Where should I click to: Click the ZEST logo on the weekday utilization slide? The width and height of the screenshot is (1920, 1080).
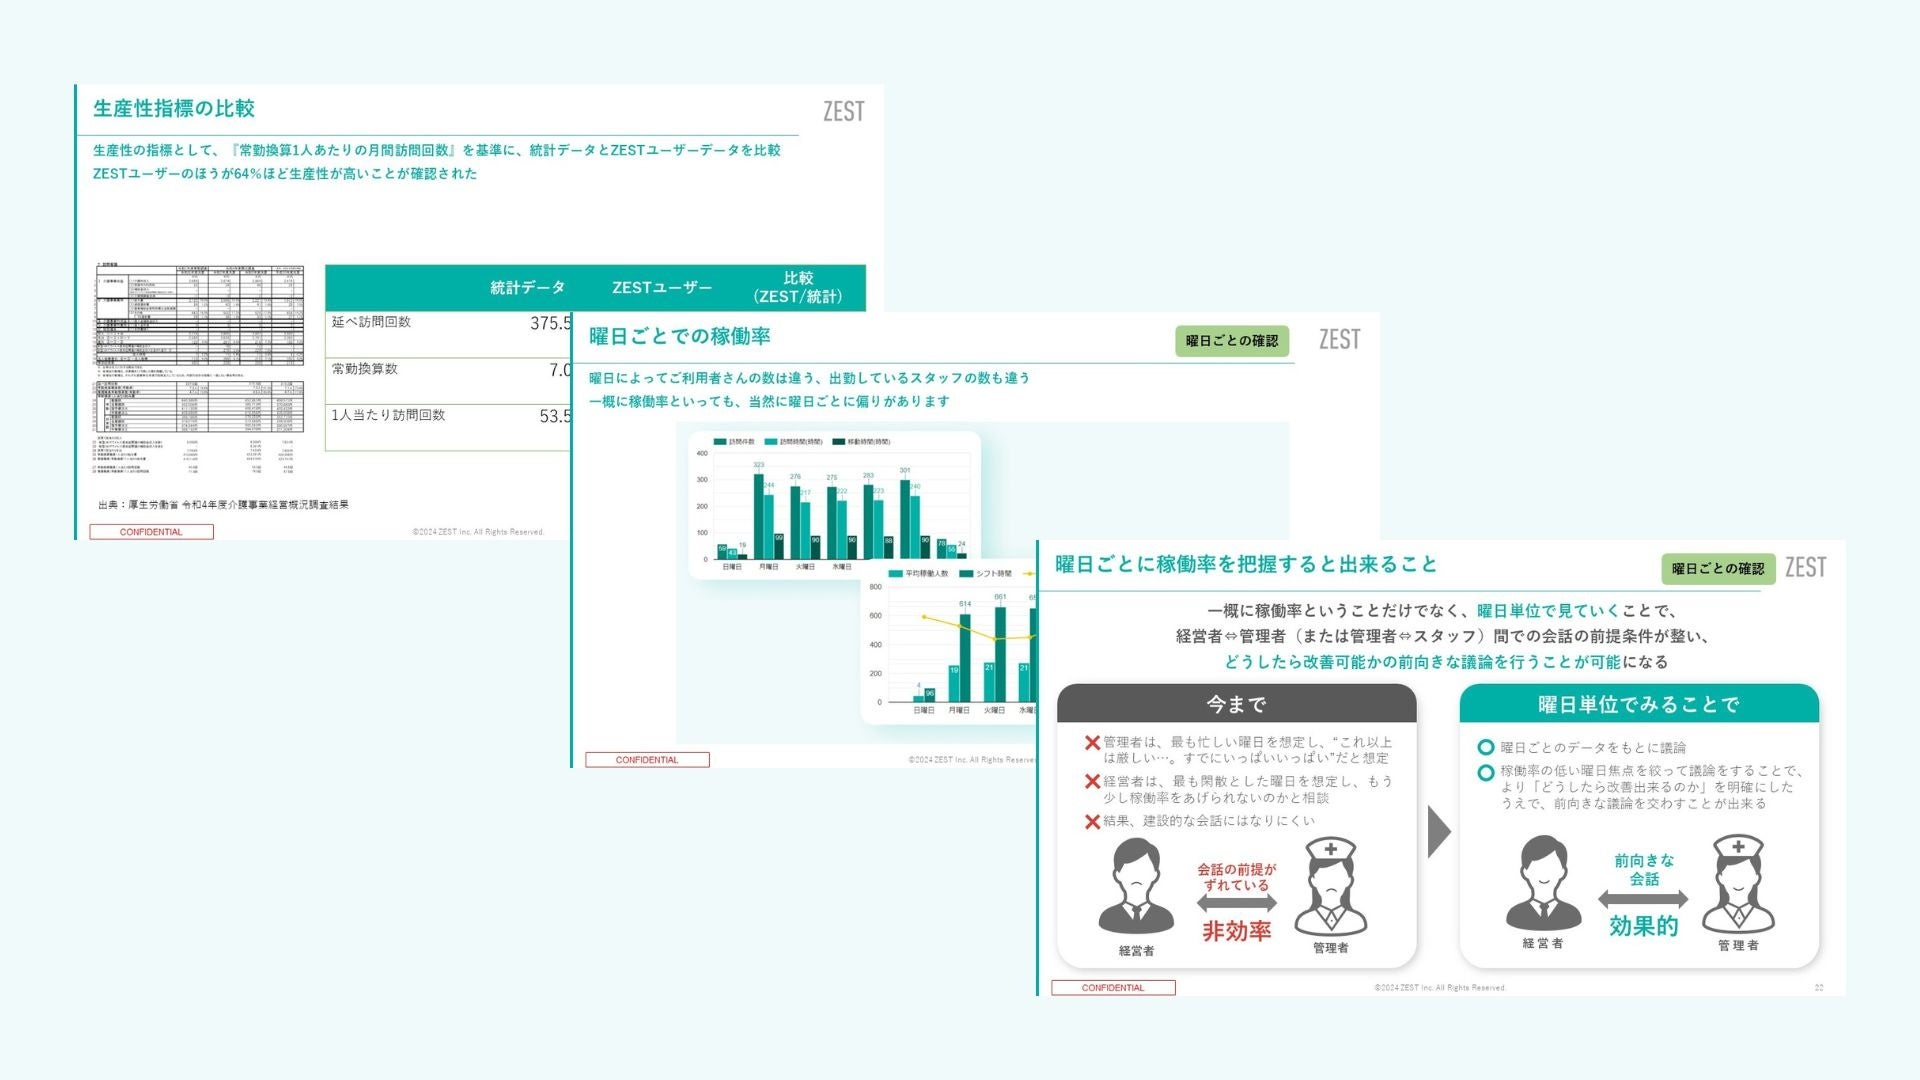click(1339, 339)
